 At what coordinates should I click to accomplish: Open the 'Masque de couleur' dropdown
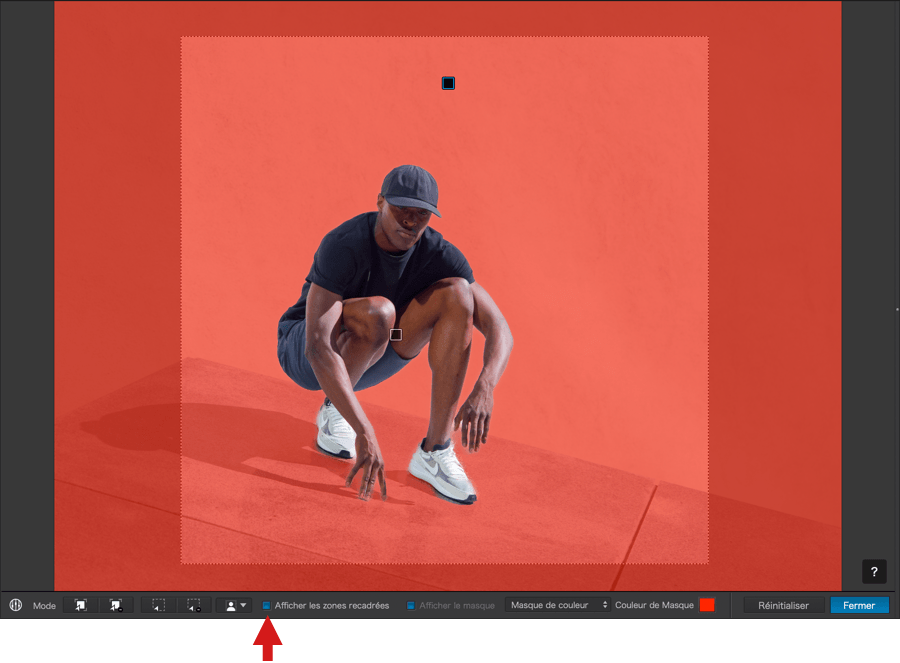tap(557, 605)
